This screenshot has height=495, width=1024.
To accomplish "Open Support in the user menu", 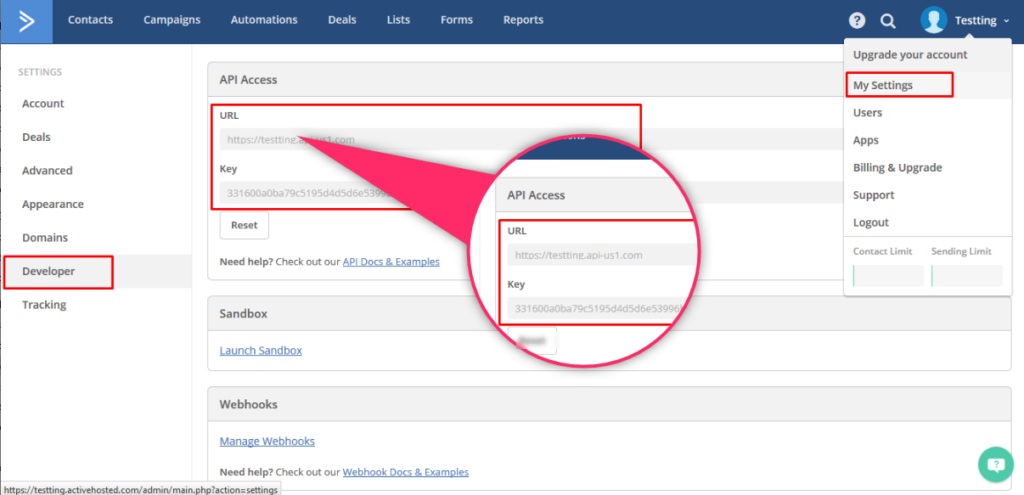I will point(873,195).
